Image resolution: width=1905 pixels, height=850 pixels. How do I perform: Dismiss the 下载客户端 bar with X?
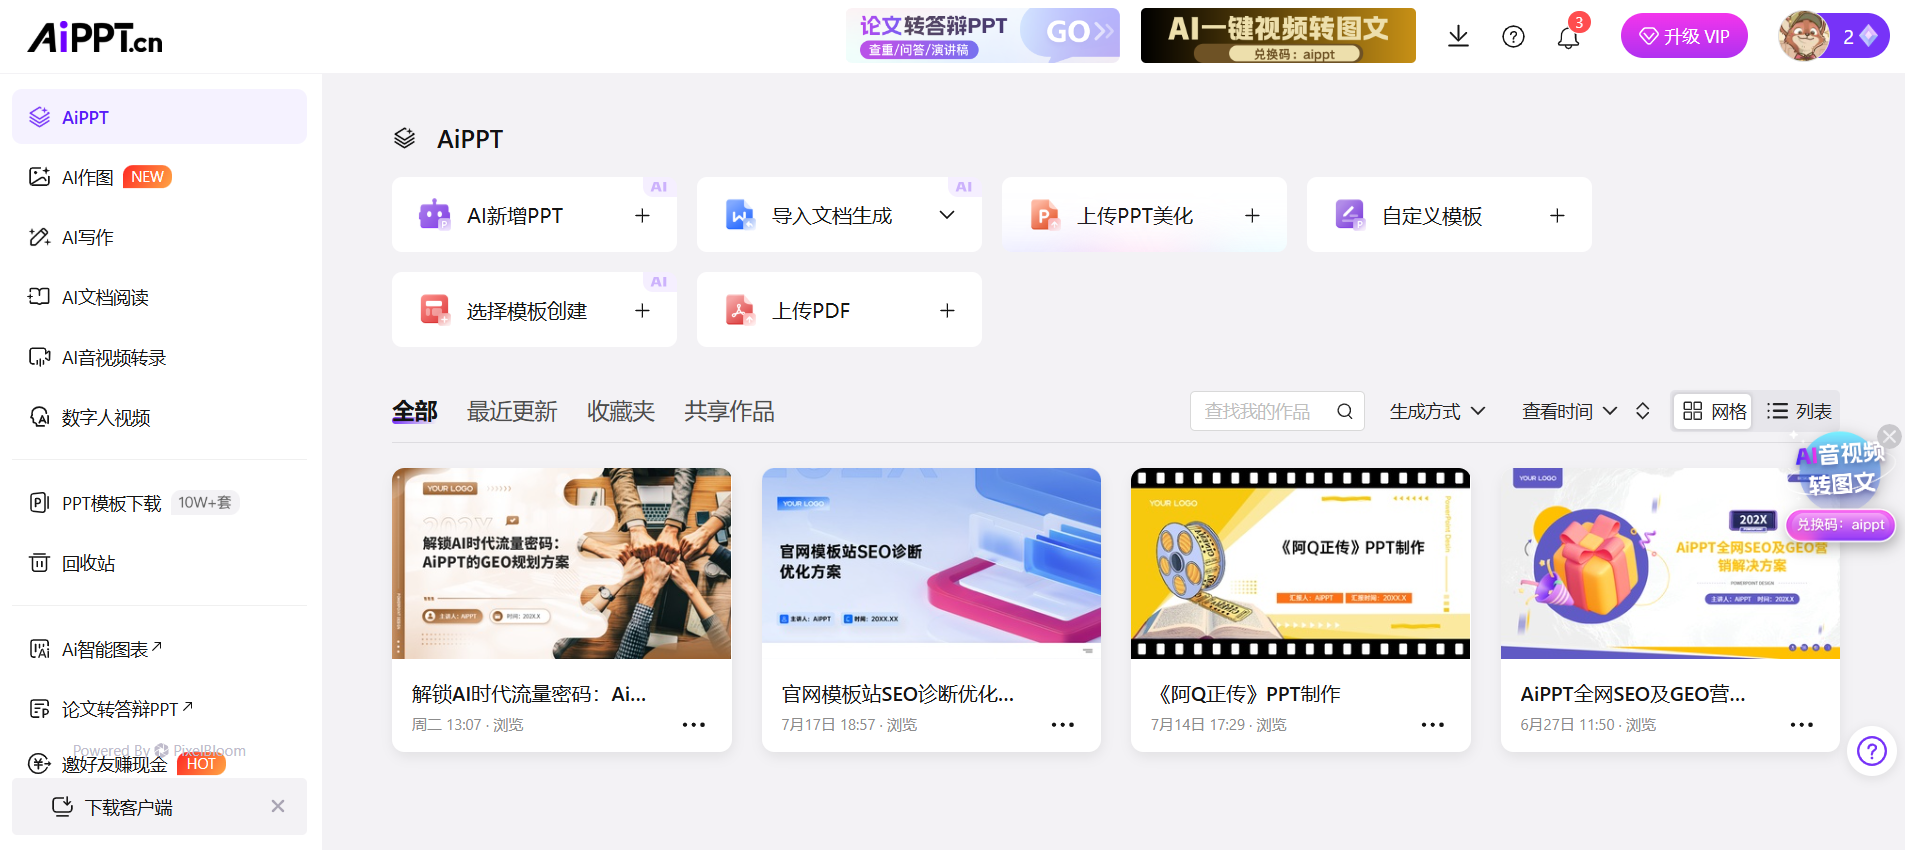pos(278,806)
